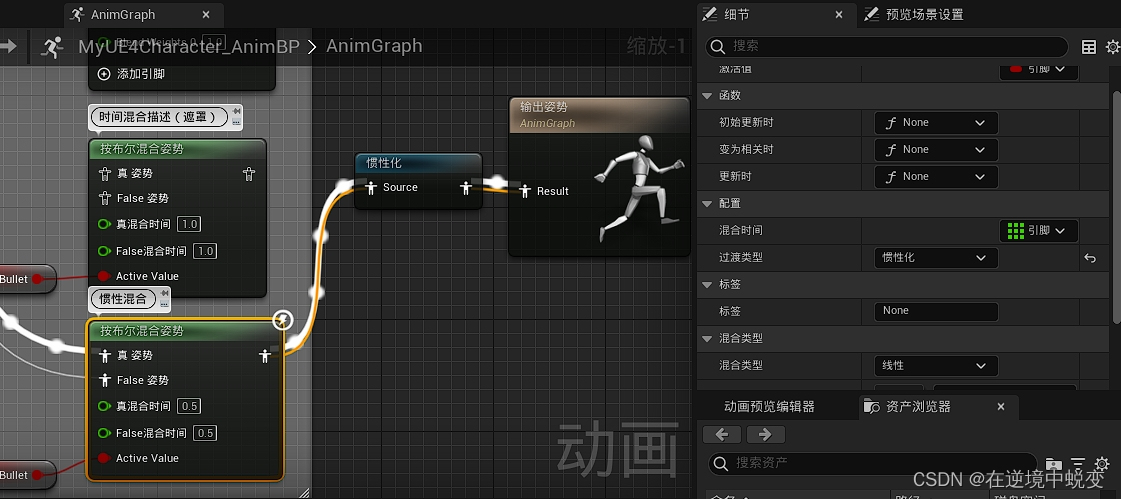Screen dimensions: 1121x499
Task: Open the 更新时 function dropdown
Action: [936, 177]
